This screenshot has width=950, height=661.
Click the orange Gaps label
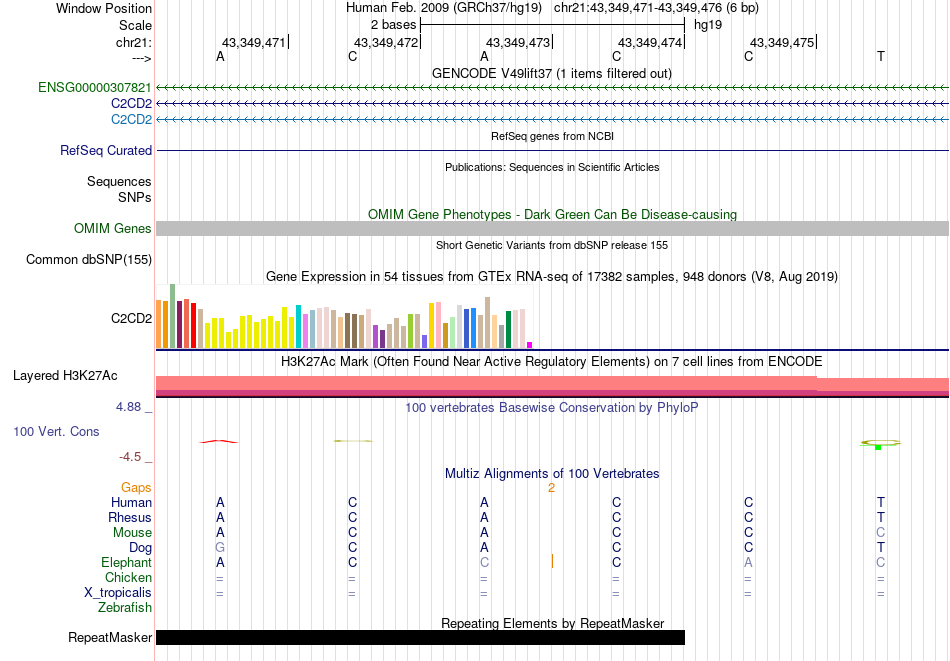pos(136,488)
